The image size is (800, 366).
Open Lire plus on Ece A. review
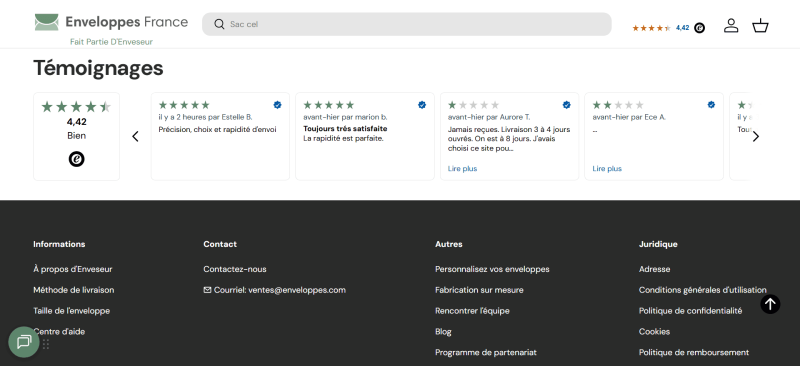click(x=607, y=168)
